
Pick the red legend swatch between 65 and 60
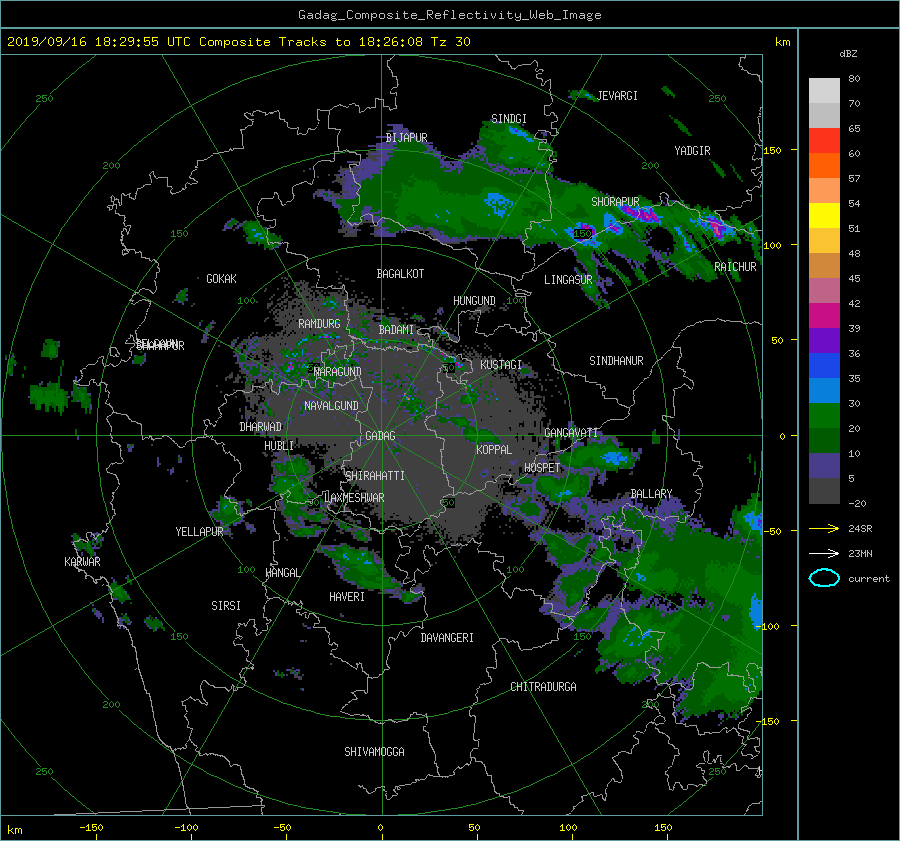(824, 141)
